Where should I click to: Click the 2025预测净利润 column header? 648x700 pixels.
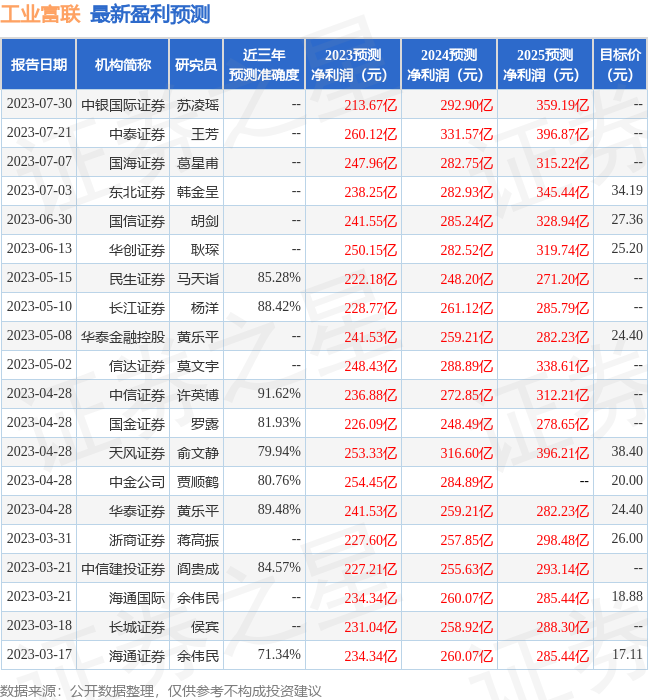pos(545,65)
